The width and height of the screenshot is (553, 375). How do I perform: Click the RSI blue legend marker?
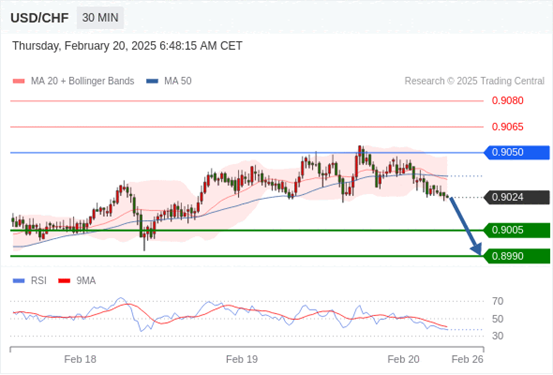[19, 281]
